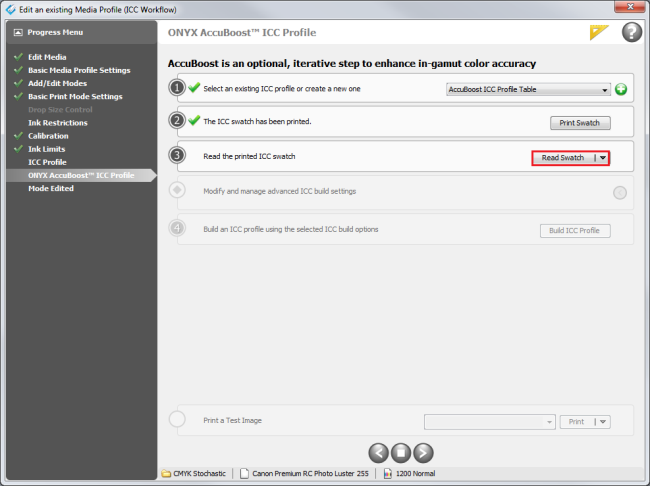Click the yellow triangle ruler icon
Image resolution: width=650 pixels, height=486 pixels.
[599, 32]
